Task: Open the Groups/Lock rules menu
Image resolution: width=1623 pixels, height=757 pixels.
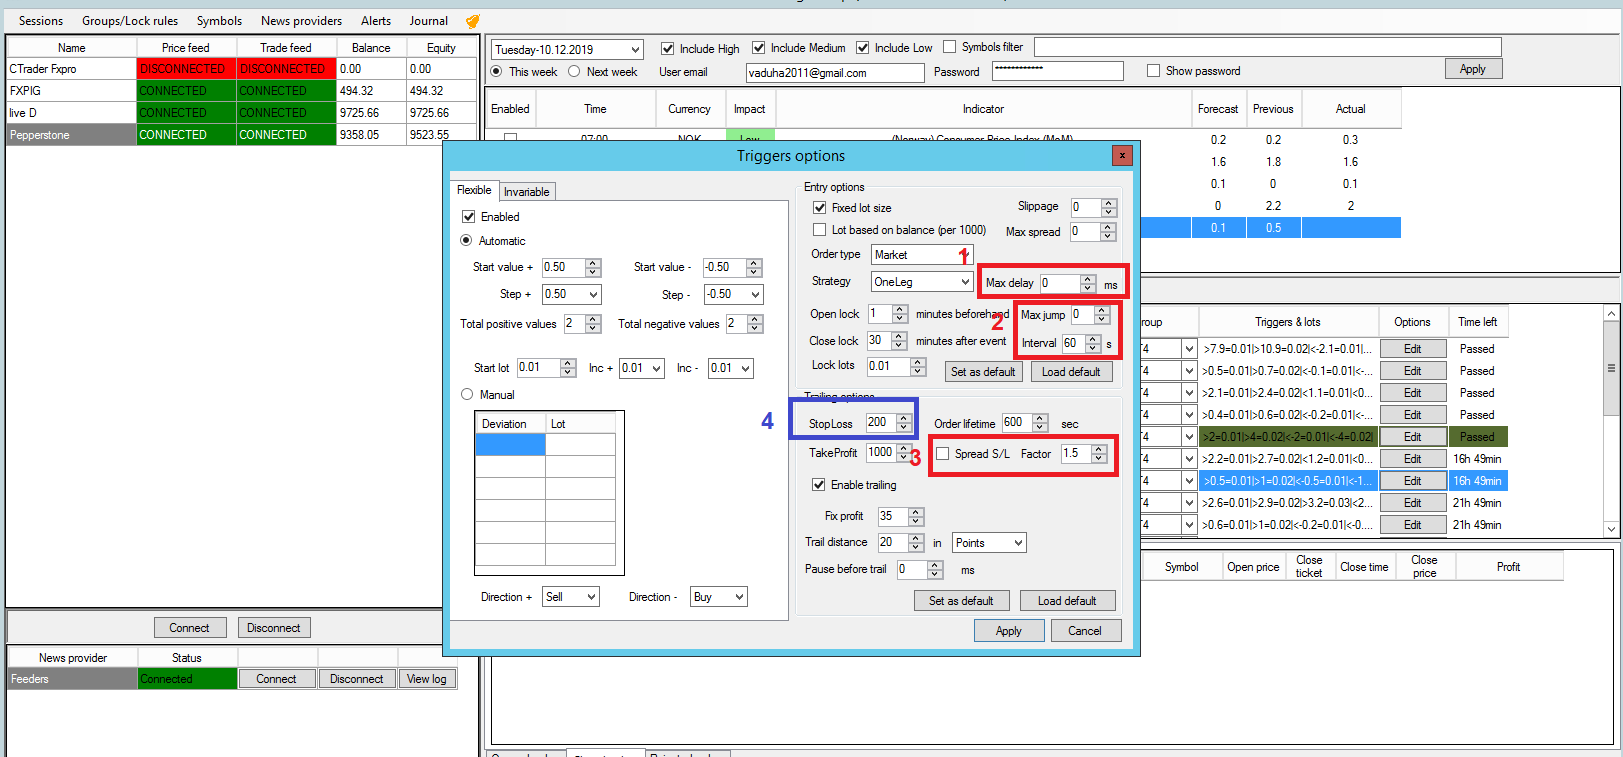Action: 130,21
